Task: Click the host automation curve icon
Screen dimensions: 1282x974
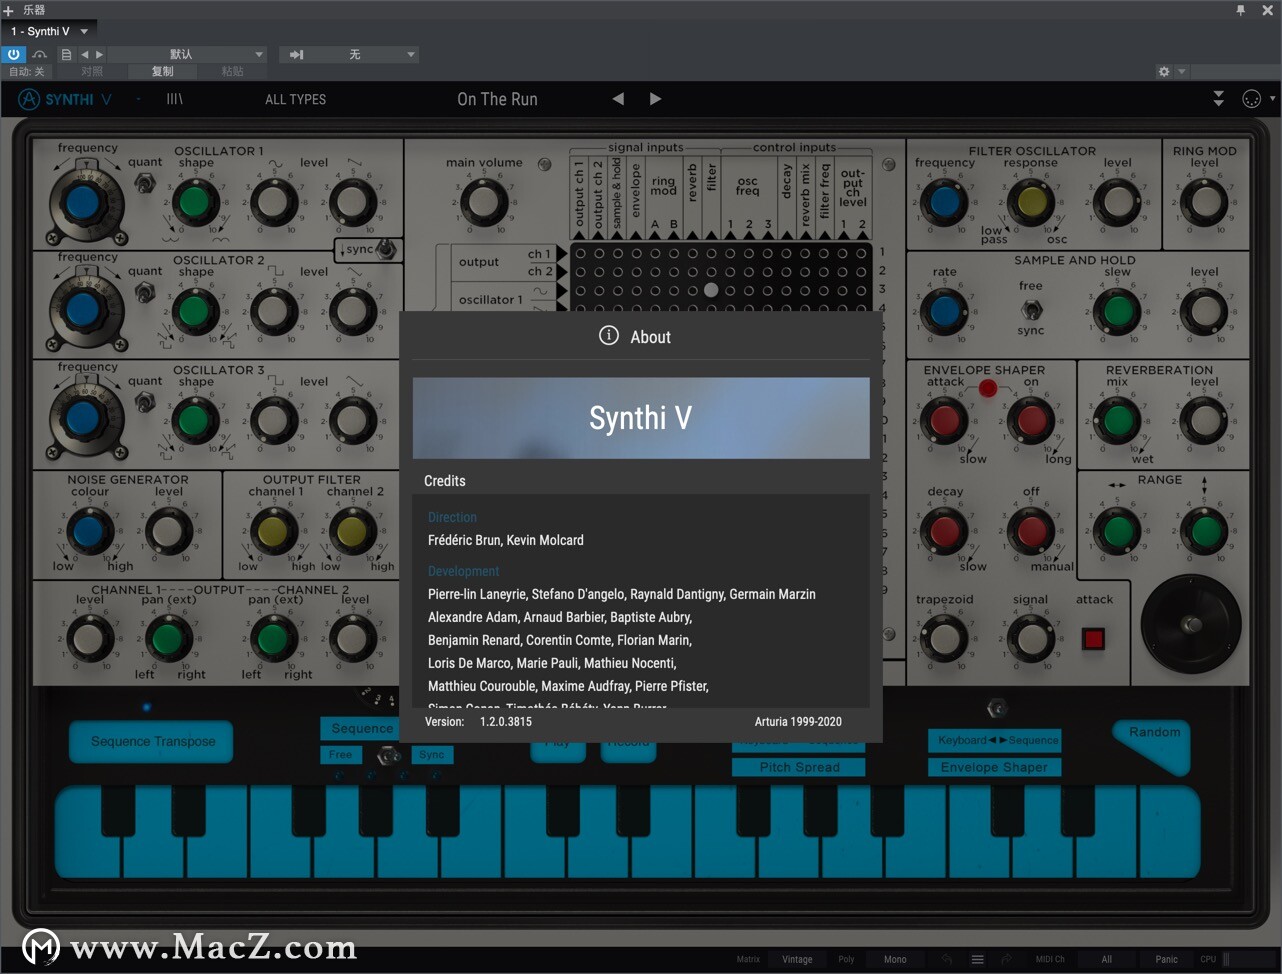Action: coord(39,54)
